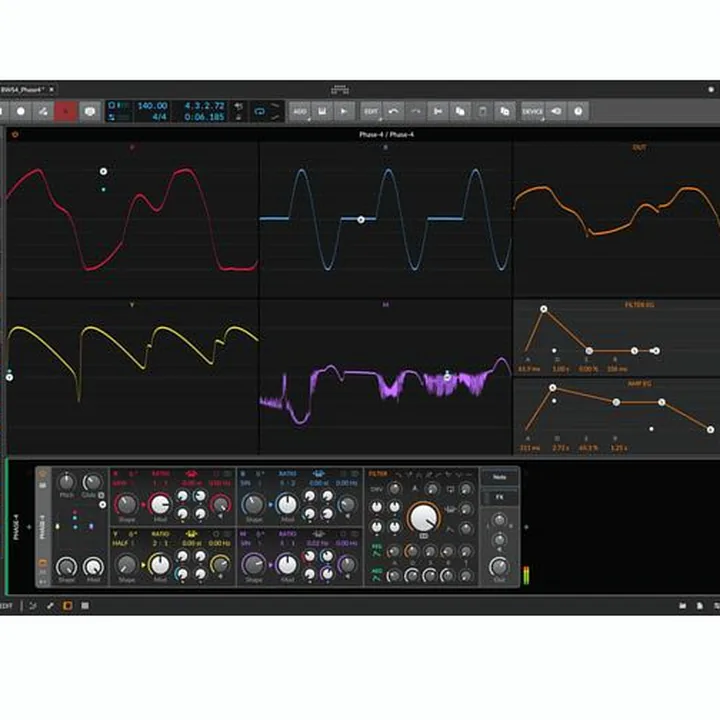Screen dimensions: 720x720
Task: Adjust the Glide knob
Action: (x=92, y=482)
